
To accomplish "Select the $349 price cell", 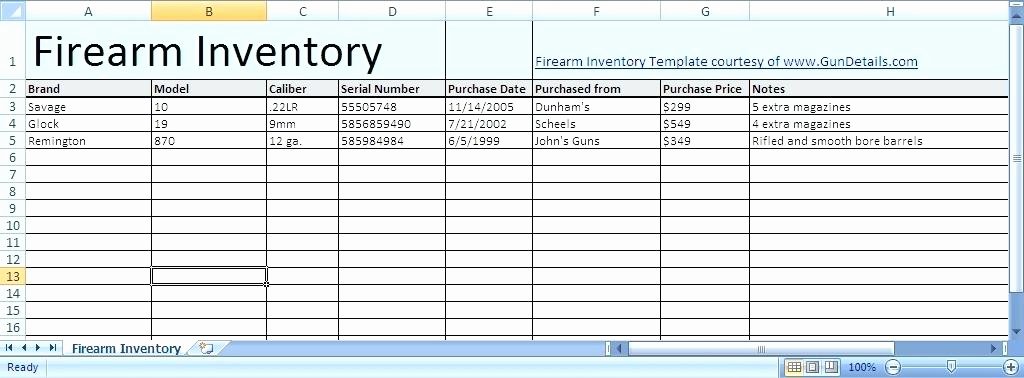I will pos(705,140).
